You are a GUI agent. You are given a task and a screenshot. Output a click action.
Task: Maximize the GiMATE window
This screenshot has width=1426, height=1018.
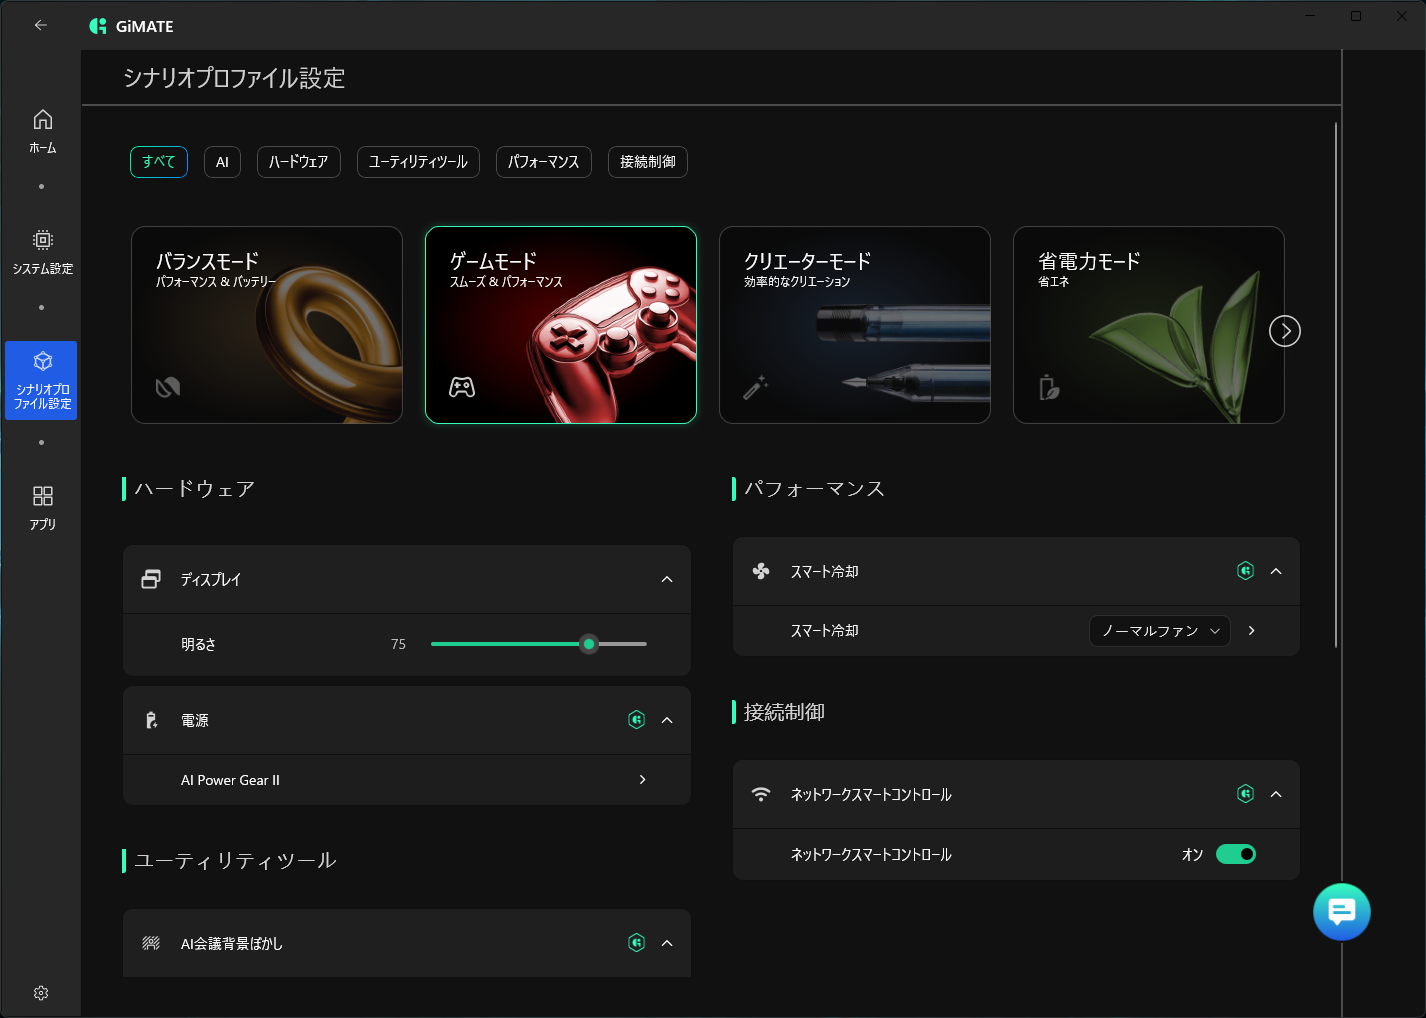coord(1356,16)
